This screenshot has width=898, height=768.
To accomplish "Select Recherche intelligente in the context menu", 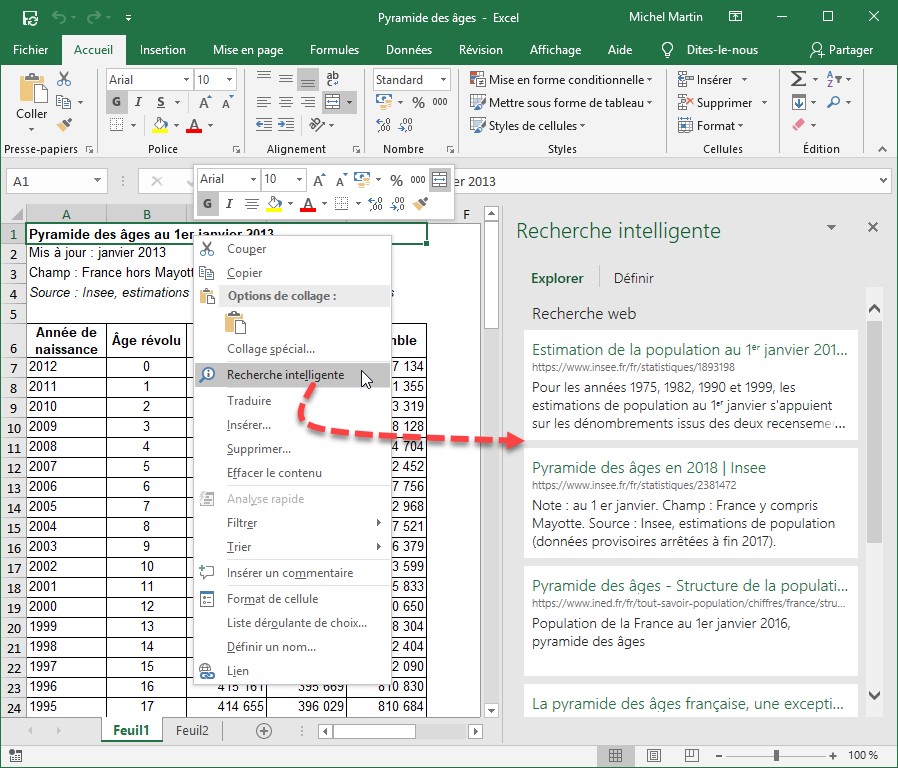I will pos(285,375).
